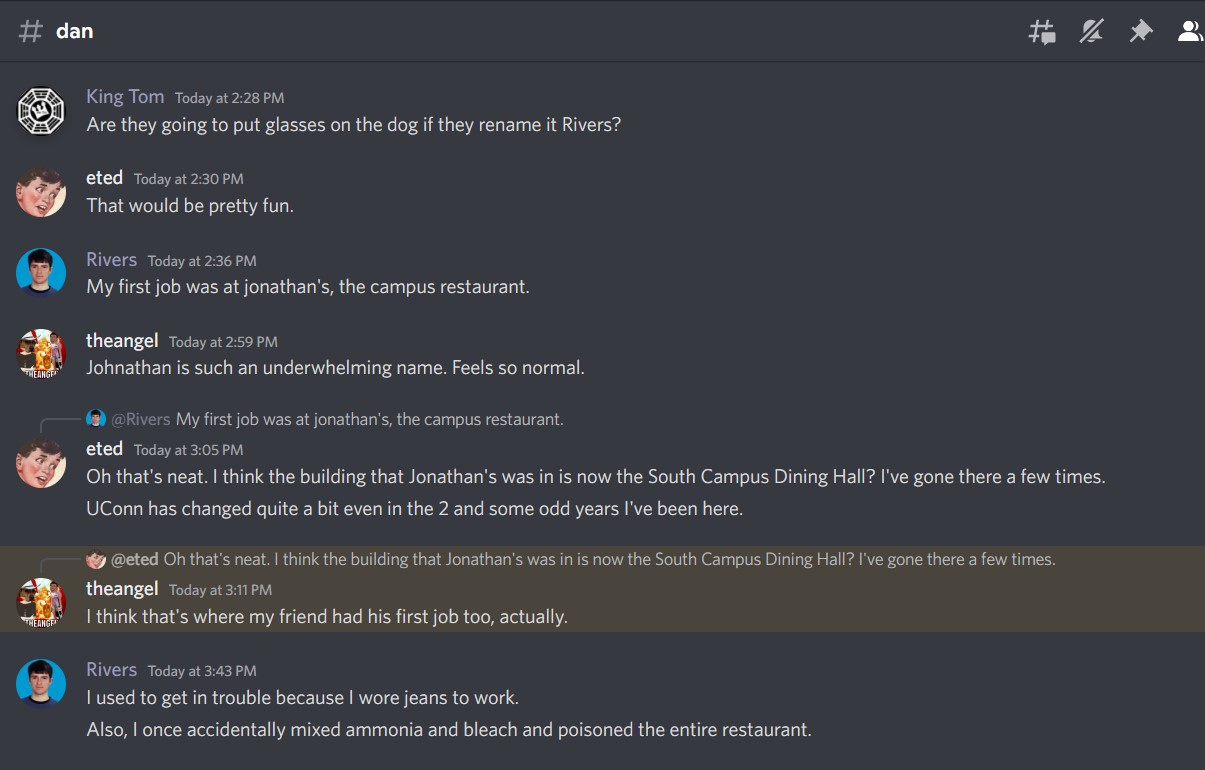Click Rivers' avatar on the 3:43 PM message
The height and width of the screenshot is (770, 1205).
tap(41, 683)
